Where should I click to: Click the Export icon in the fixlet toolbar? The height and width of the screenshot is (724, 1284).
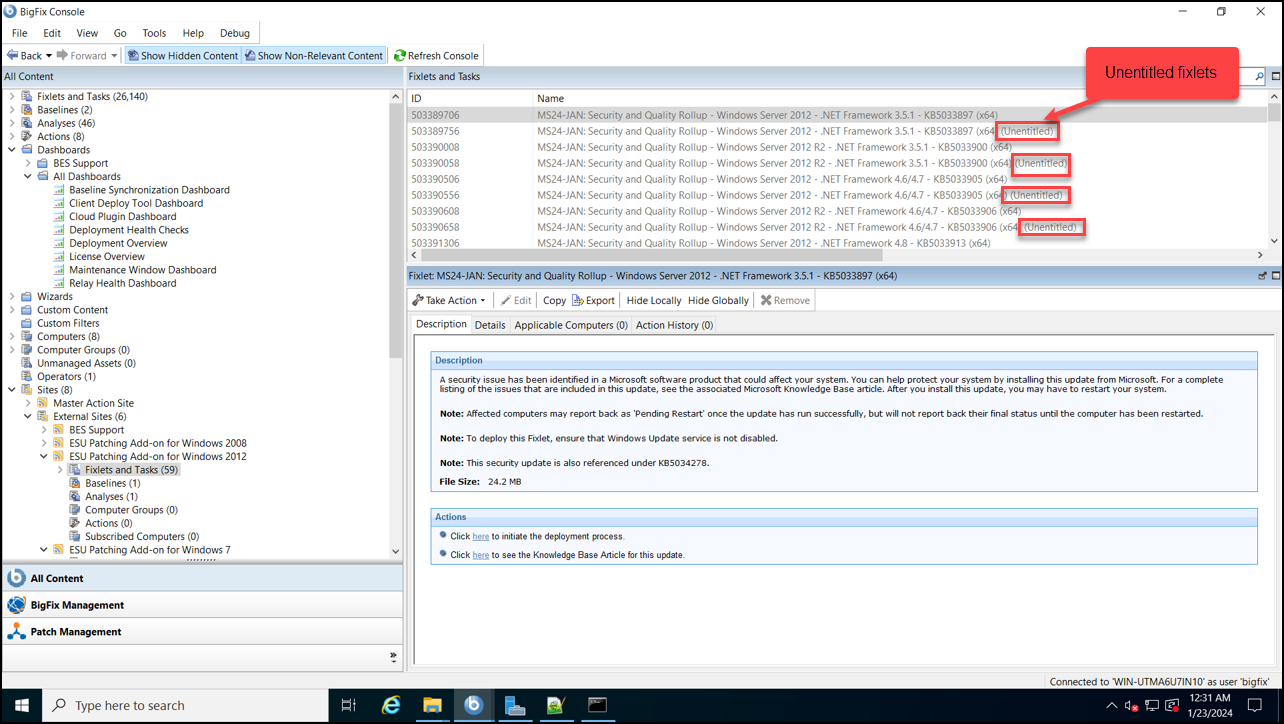[x=577, y=300]
